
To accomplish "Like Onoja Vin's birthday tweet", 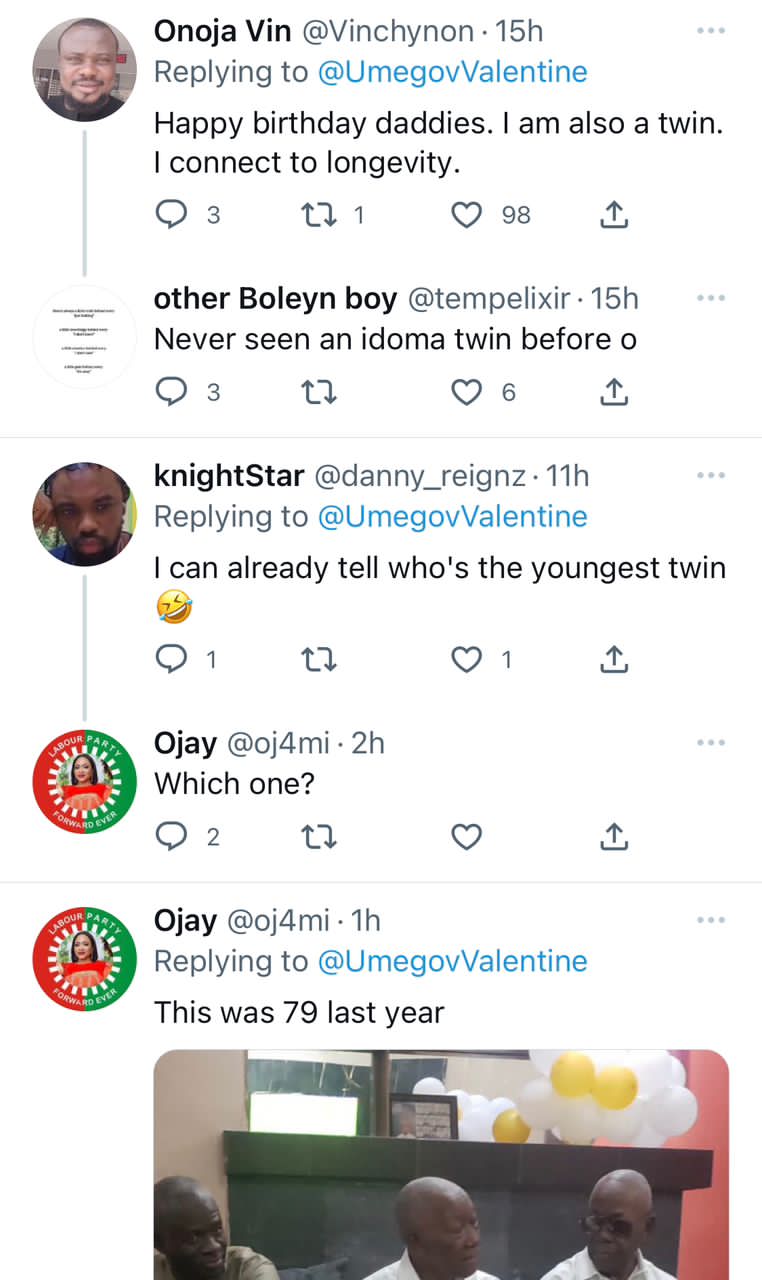I will click(x=467, y=215).
